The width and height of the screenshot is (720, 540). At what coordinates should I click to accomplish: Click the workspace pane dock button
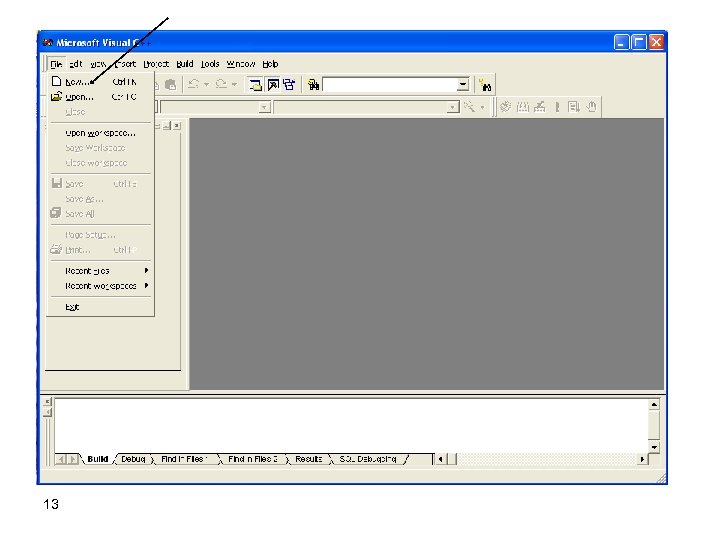tap(167, 126)
